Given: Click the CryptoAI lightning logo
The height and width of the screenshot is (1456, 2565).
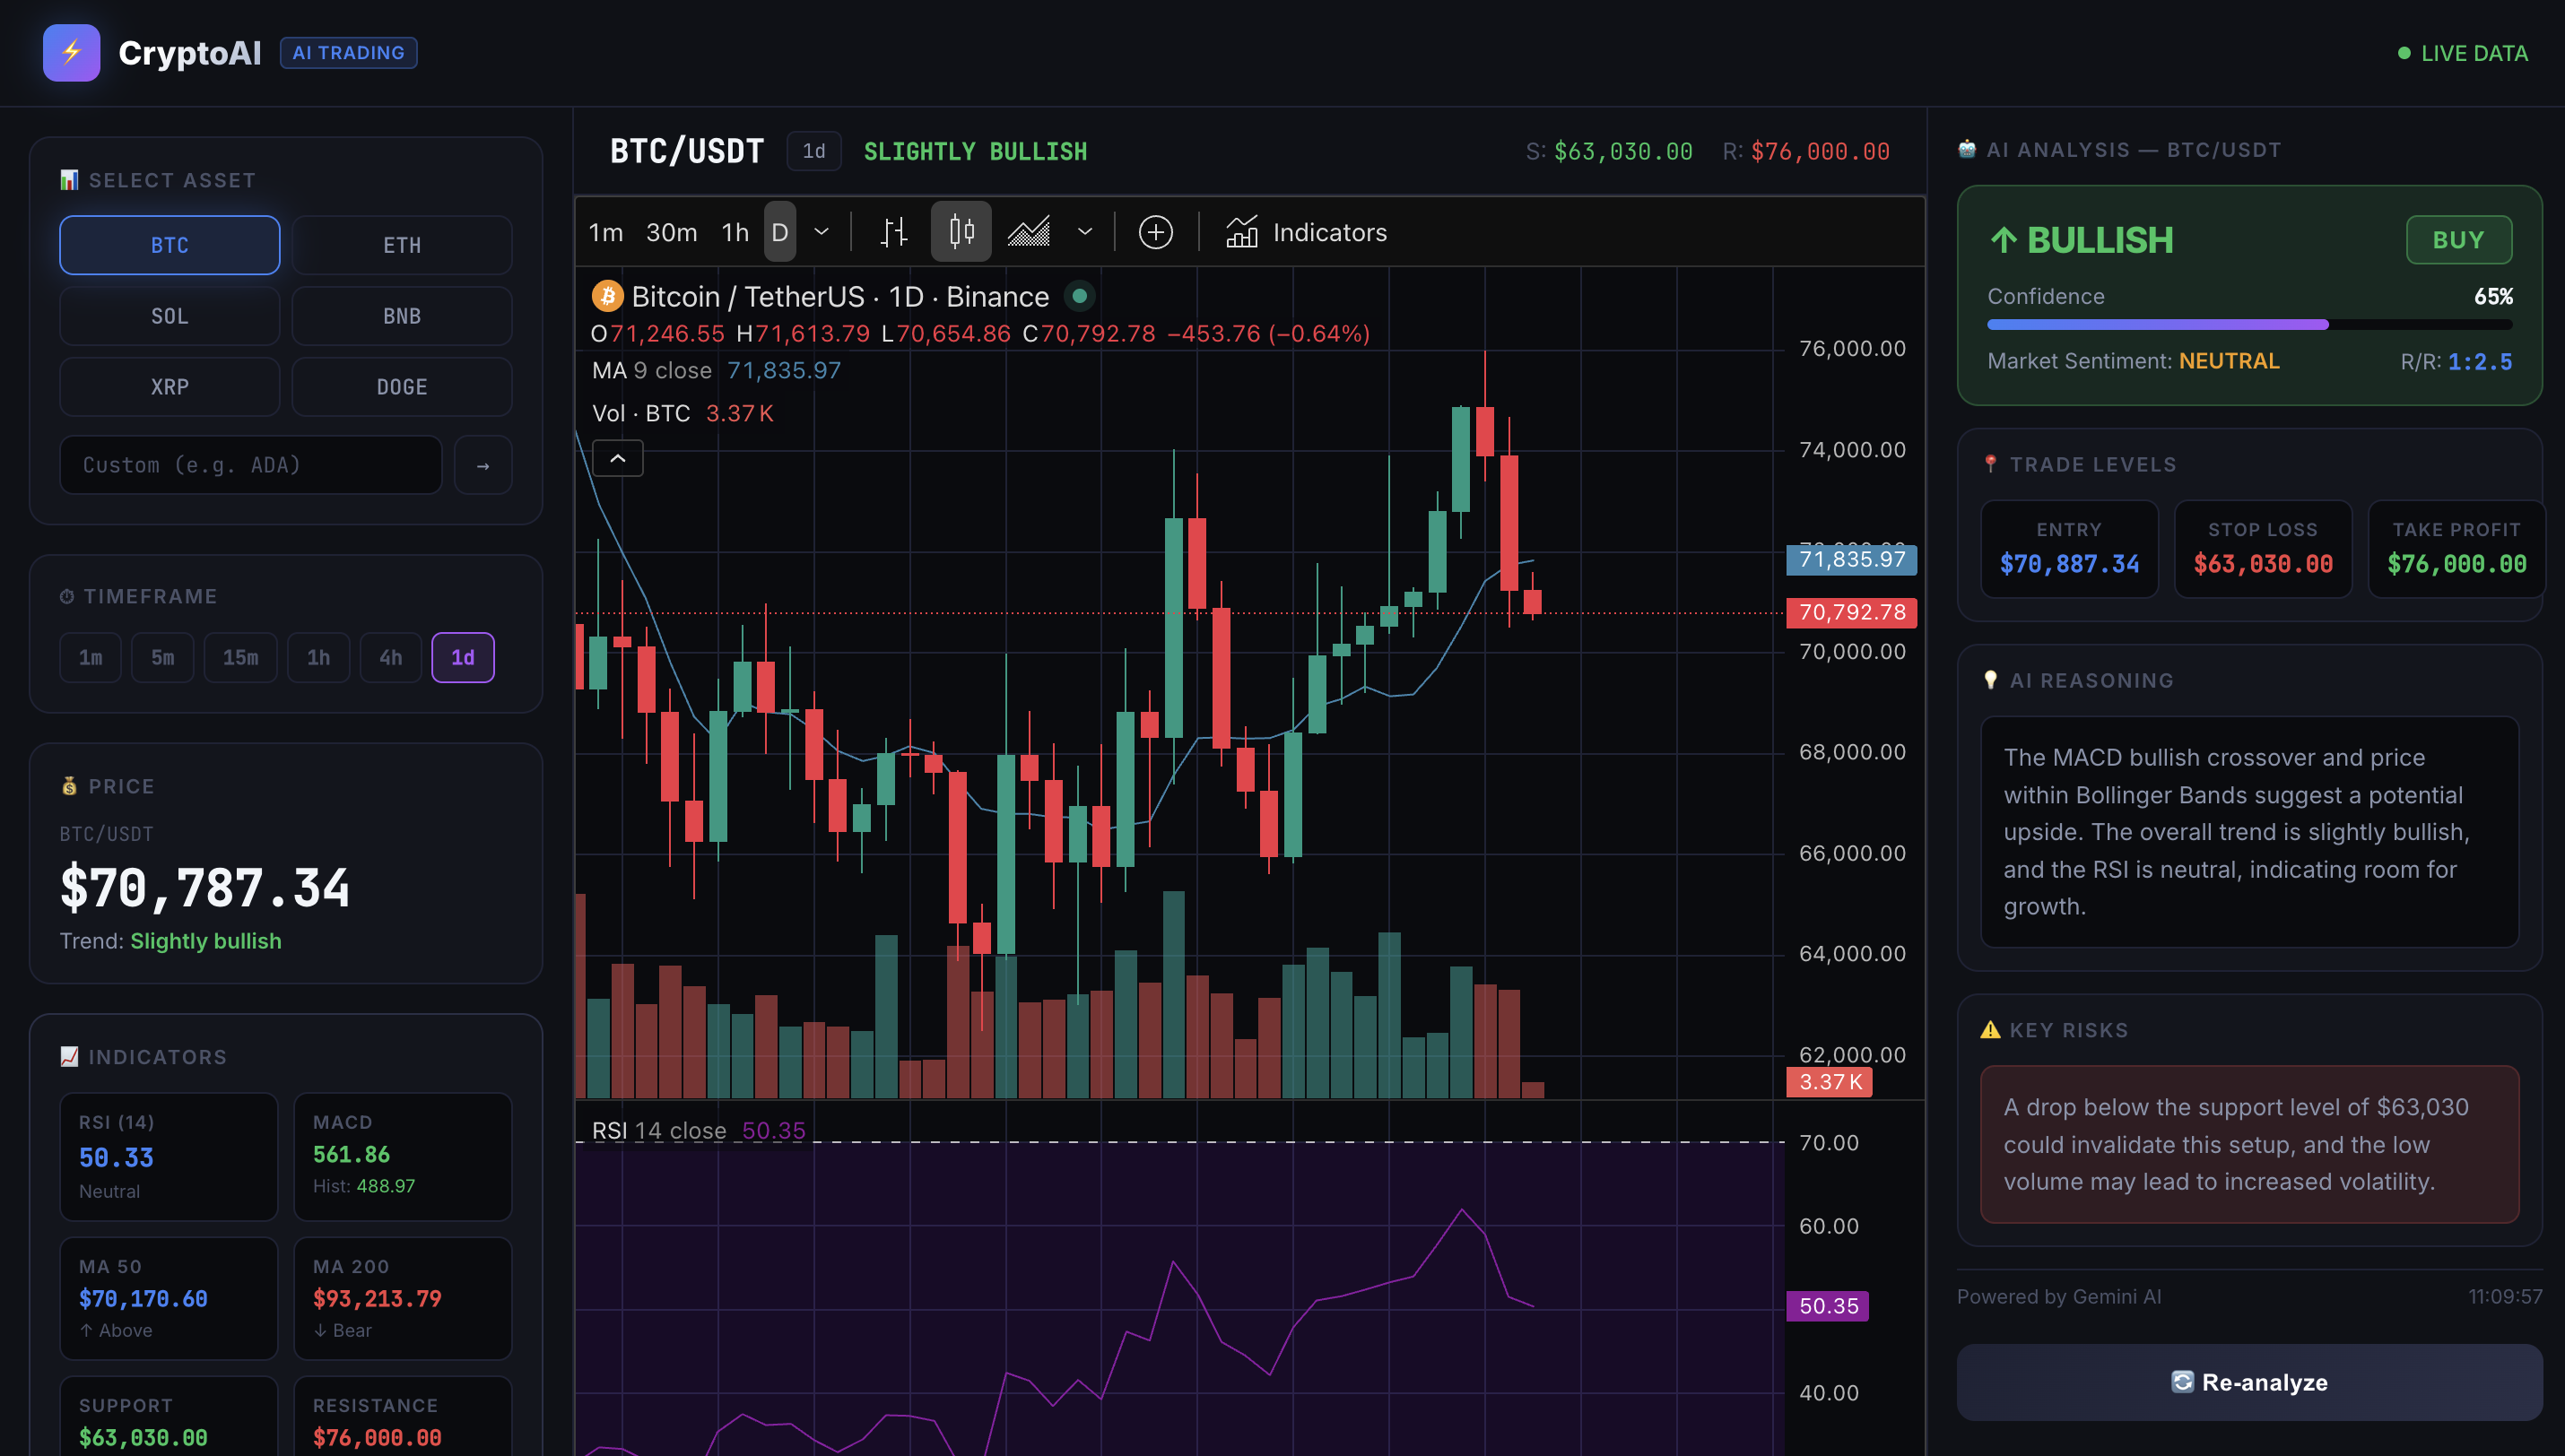Looking at the screenshot, I should (x=71, y=52).
